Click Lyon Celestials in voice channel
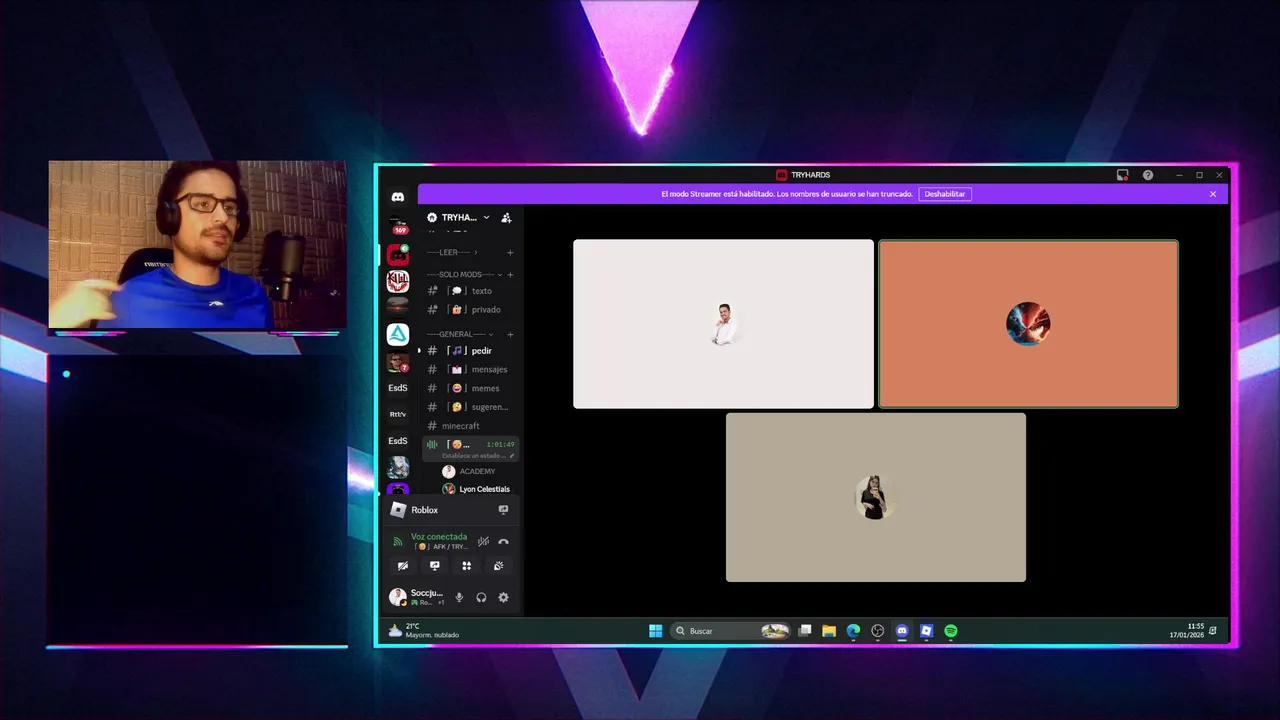 point(476,489)
